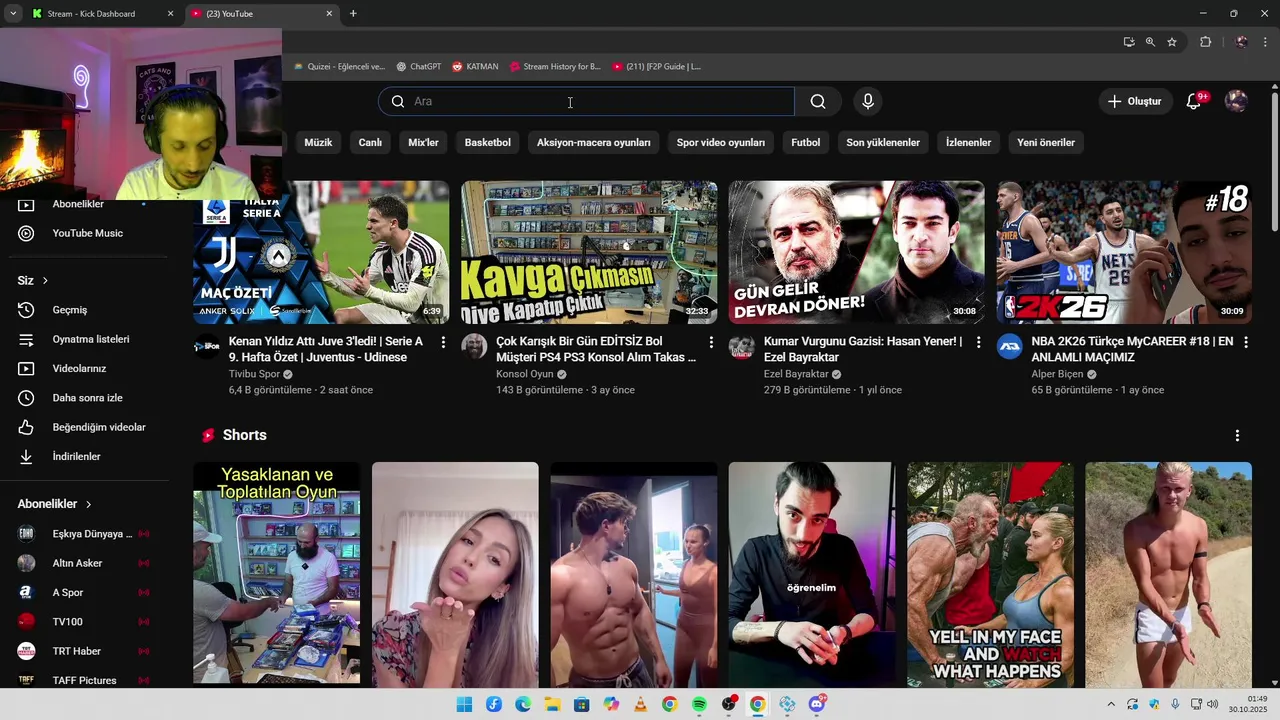The image size is (1280, 720).
Task: Open the Shorts shelf three-dot menu
Action: pos(1237,435)
